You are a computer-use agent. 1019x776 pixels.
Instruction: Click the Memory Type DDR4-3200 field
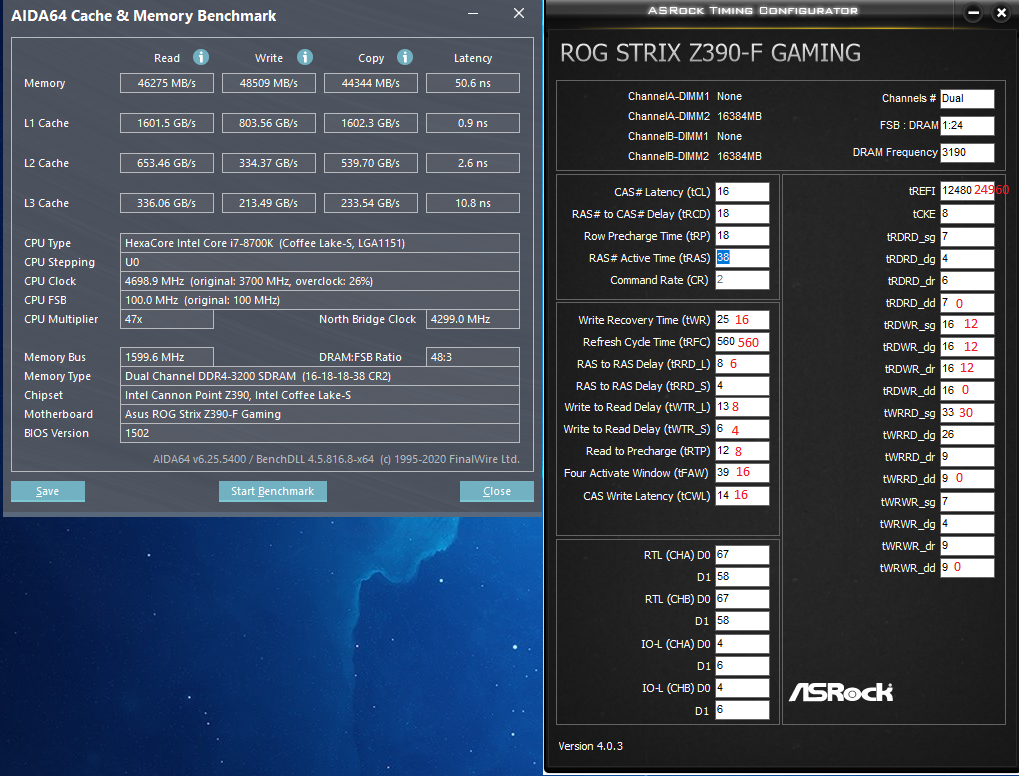coord(320,376)
